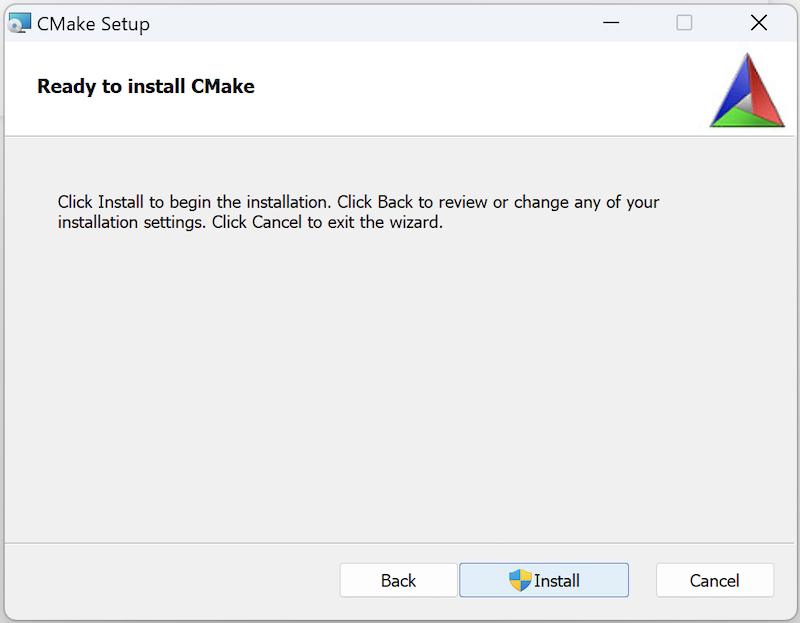Click the blue face of CMake logo
The height and width of the screenshot is (623, 800).
pos(734,95)
